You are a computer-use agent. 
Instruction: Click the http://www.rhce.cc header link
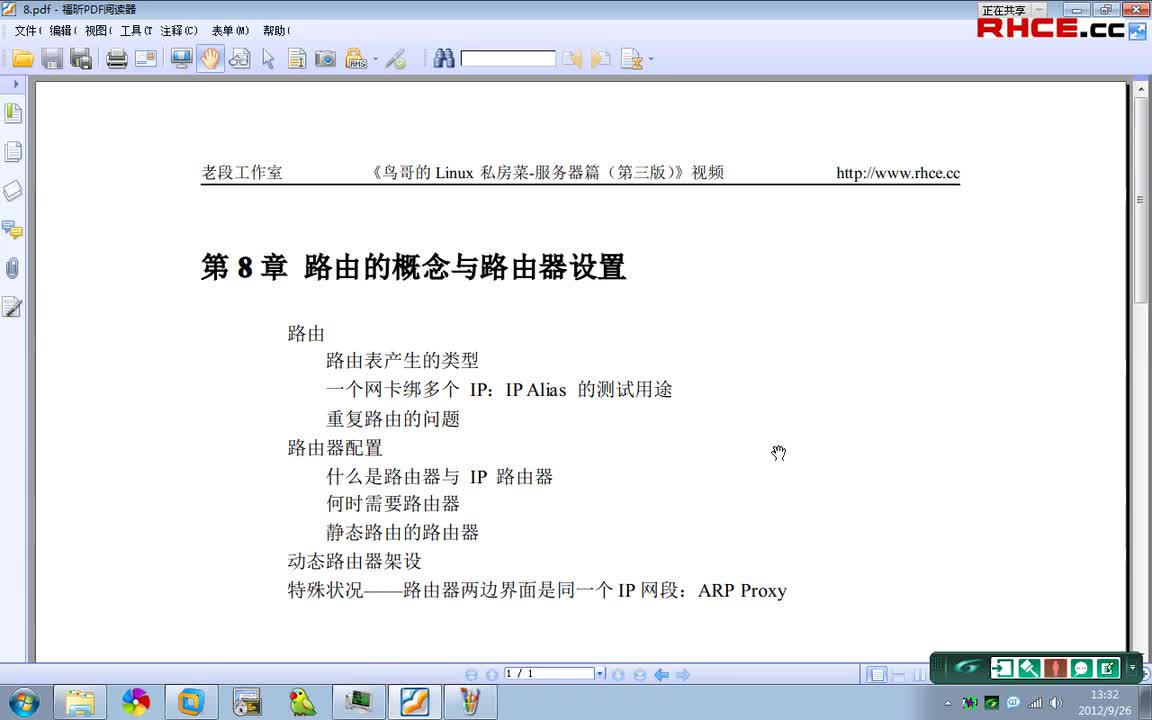click(x=898, y=173)
